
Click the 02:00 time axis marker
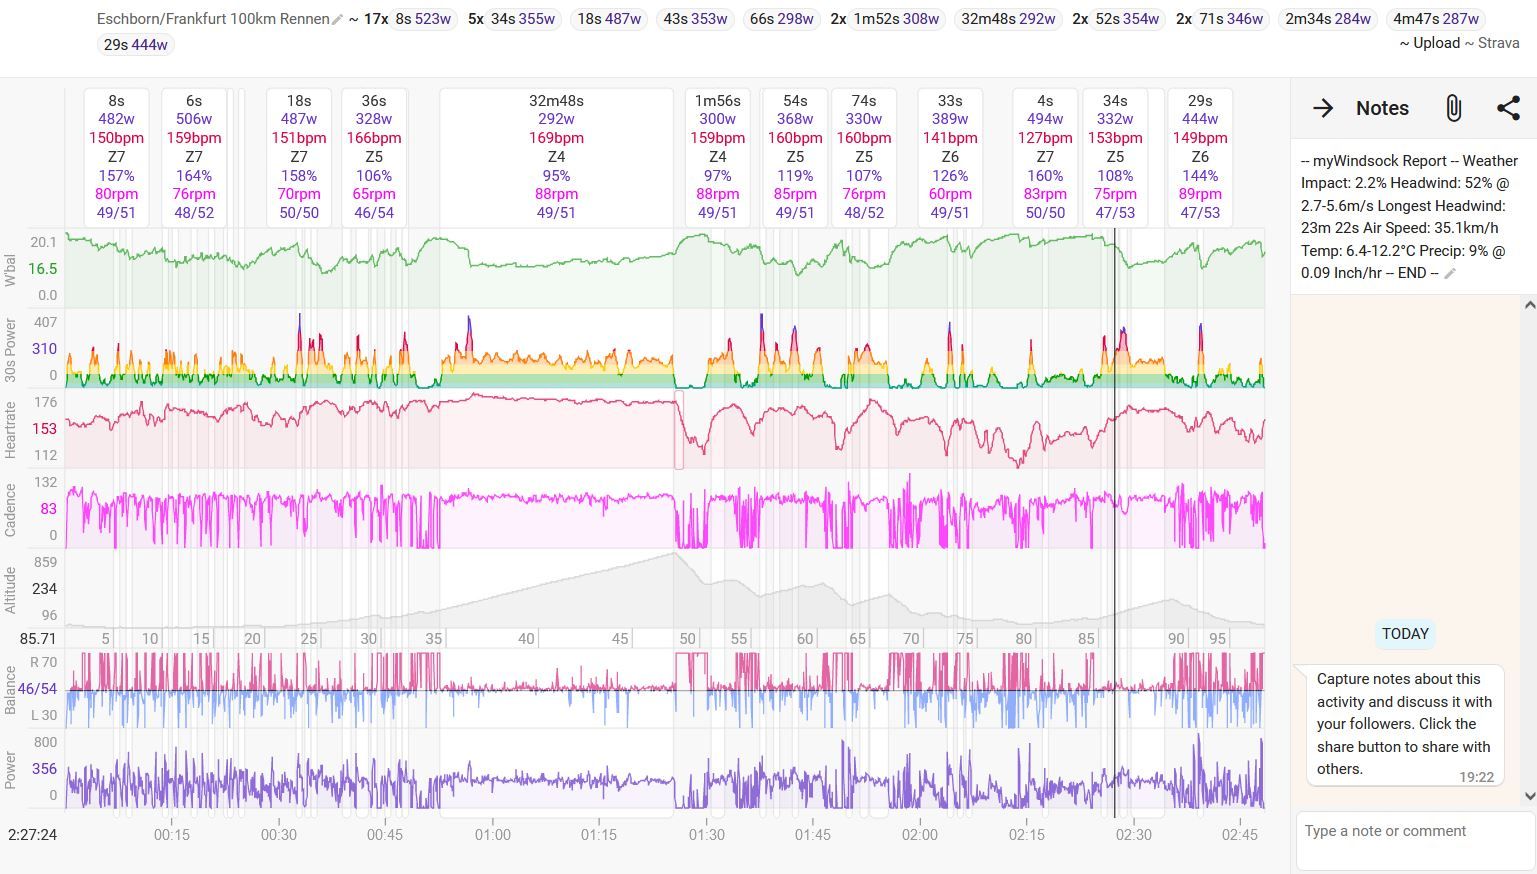(x=919, y=834)
